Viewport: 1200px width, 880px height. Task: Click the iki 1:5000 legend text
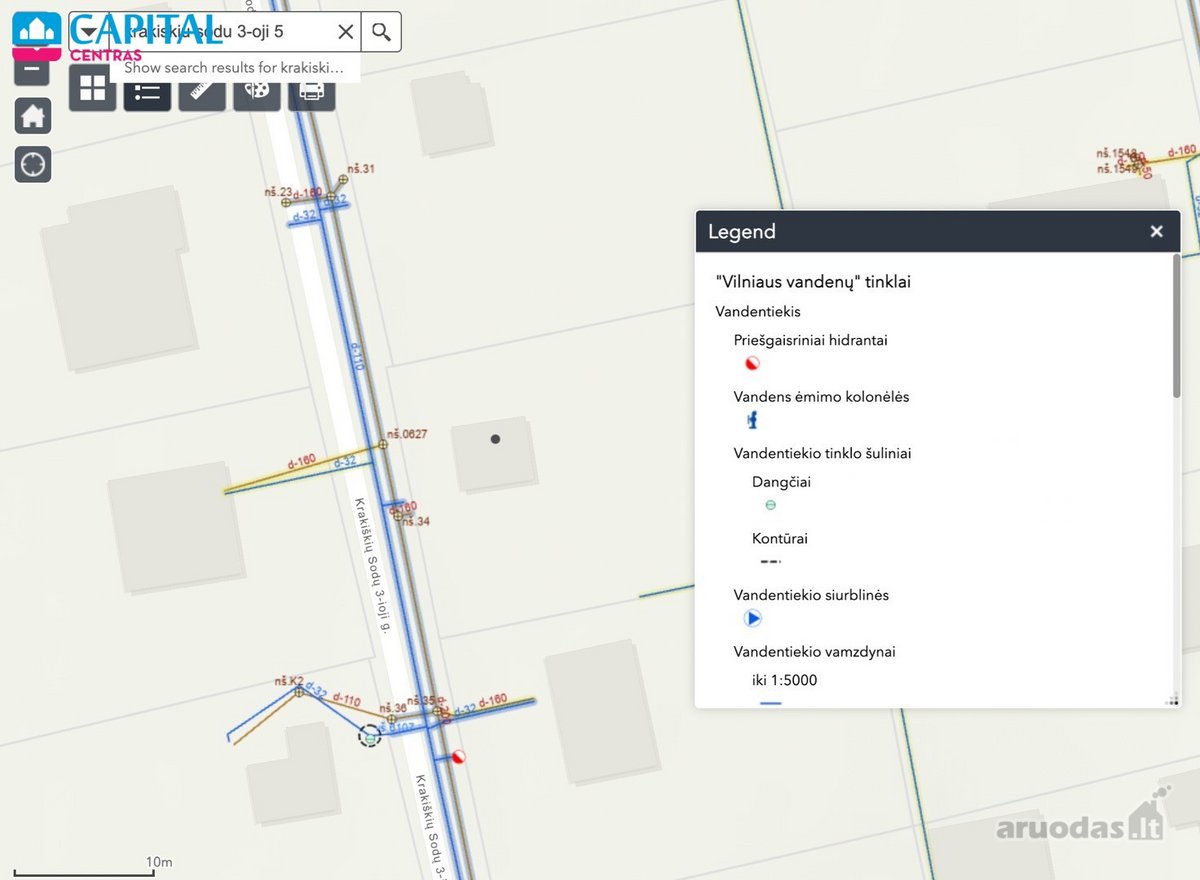point(784,681)
